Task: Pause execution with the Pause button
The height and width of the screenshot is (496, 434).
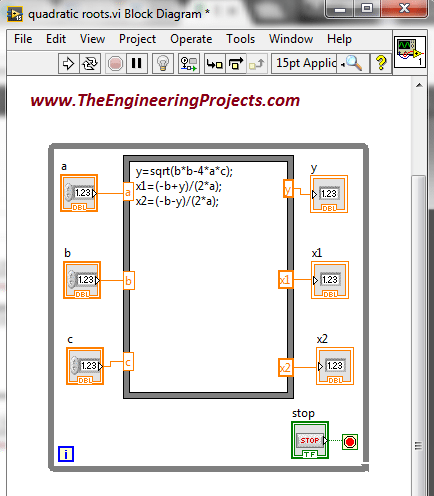Action: point(137,63)
